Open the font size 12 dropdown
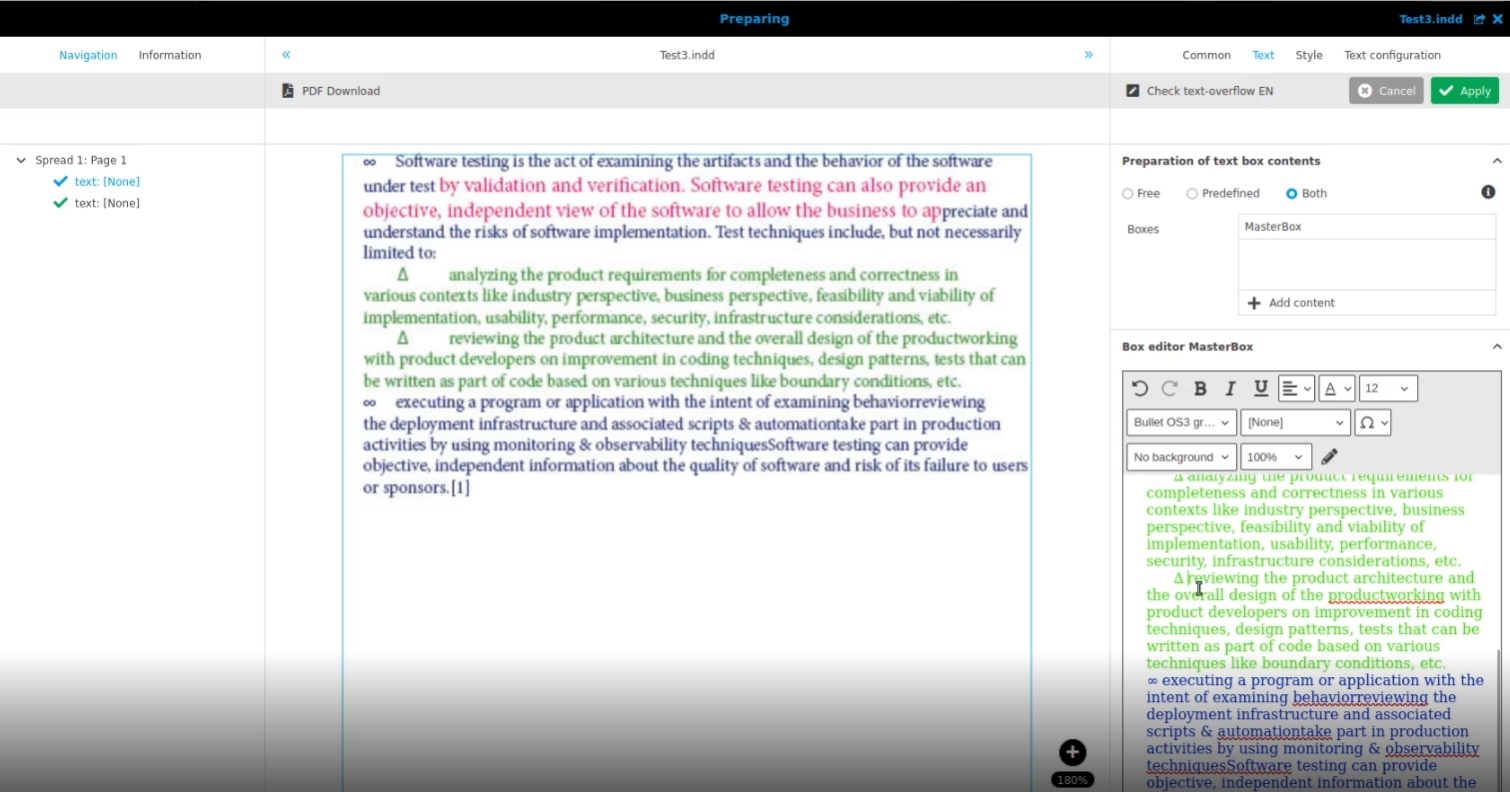Viewport: 1510px width, 792px height. click(1387, 389)
